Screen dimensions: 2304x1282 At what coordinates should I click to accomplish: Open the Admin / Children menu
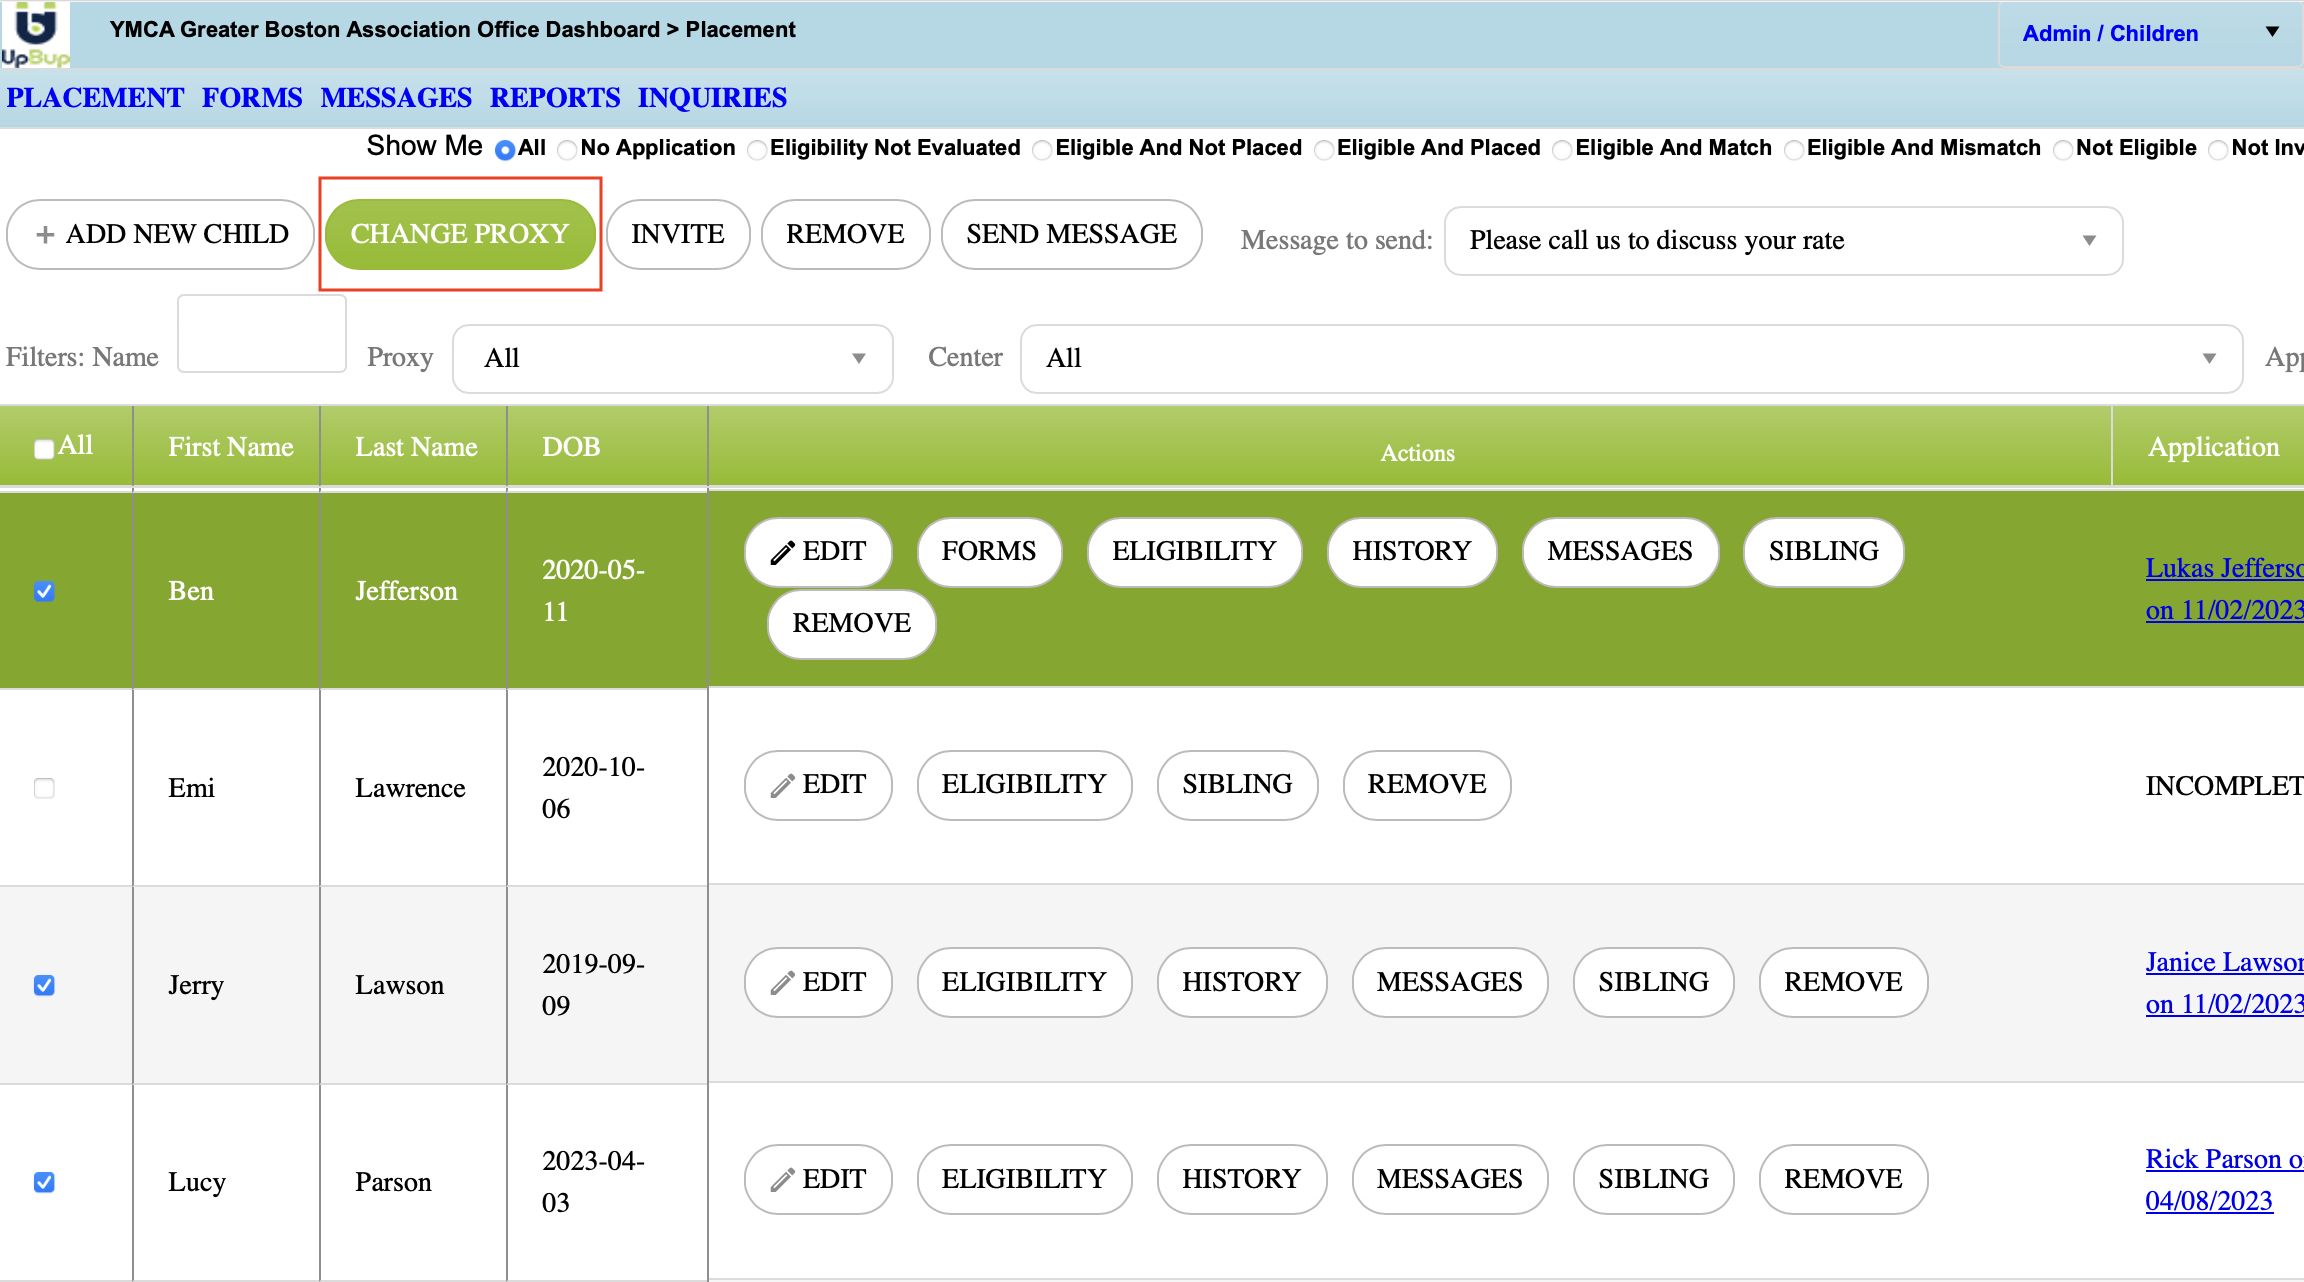(x=2150, y=34)
